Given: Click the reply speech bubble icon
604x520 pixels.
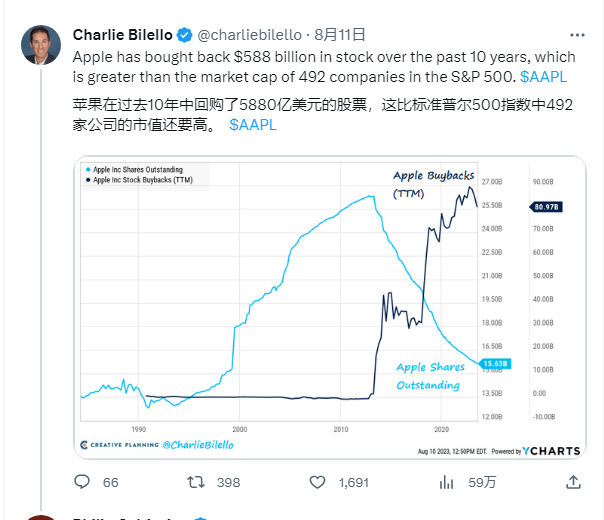Looking at the screenshot, I should (x=82, y=482).
